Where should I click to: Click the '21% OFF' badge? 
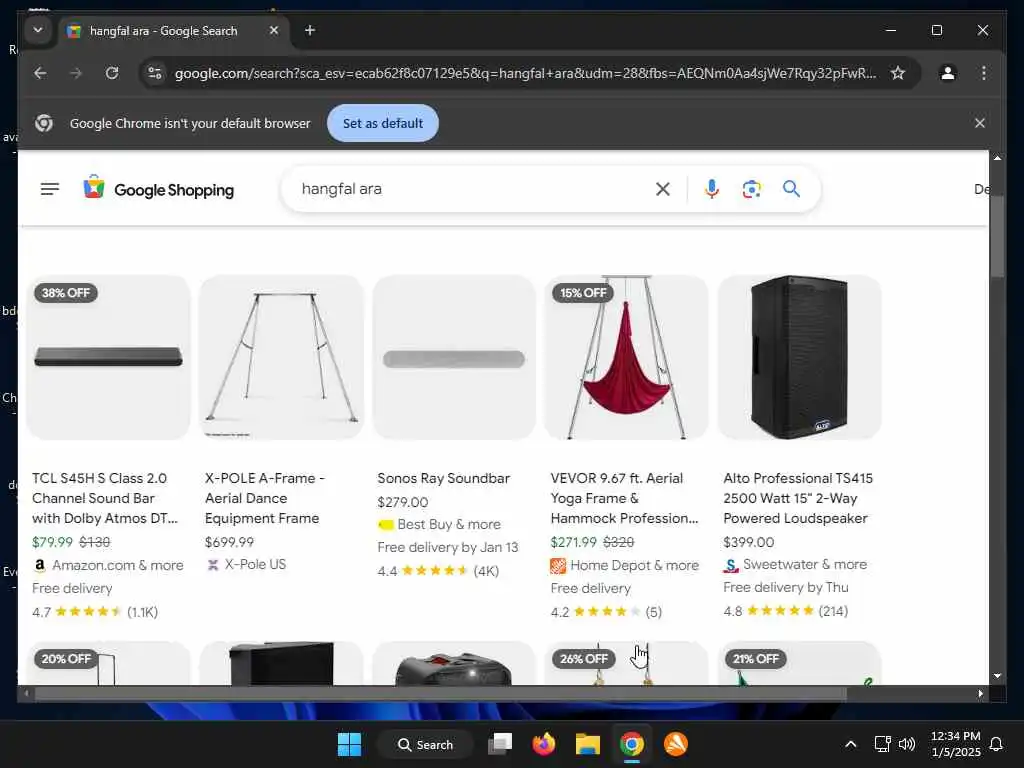pyautogui.click(x=756, y=659)
